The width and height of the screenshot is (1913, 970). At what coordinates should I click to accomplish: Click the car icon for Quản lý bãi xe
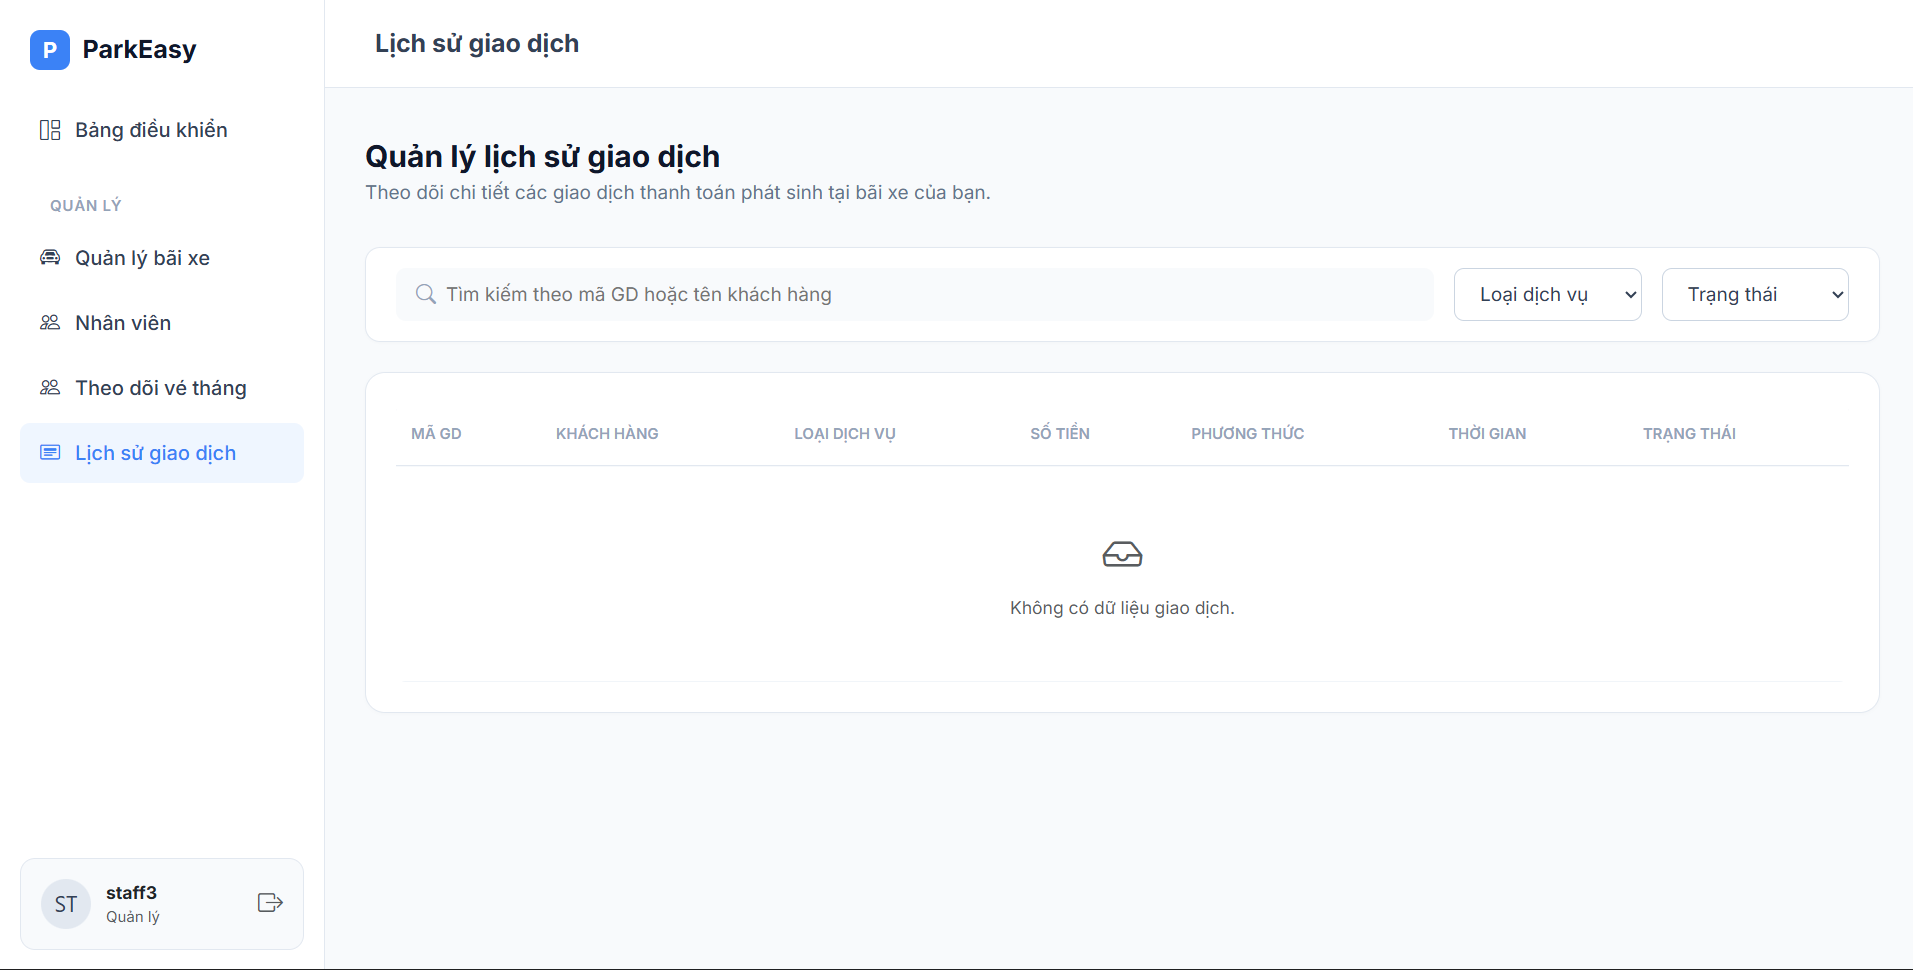[x=50, y=258]
